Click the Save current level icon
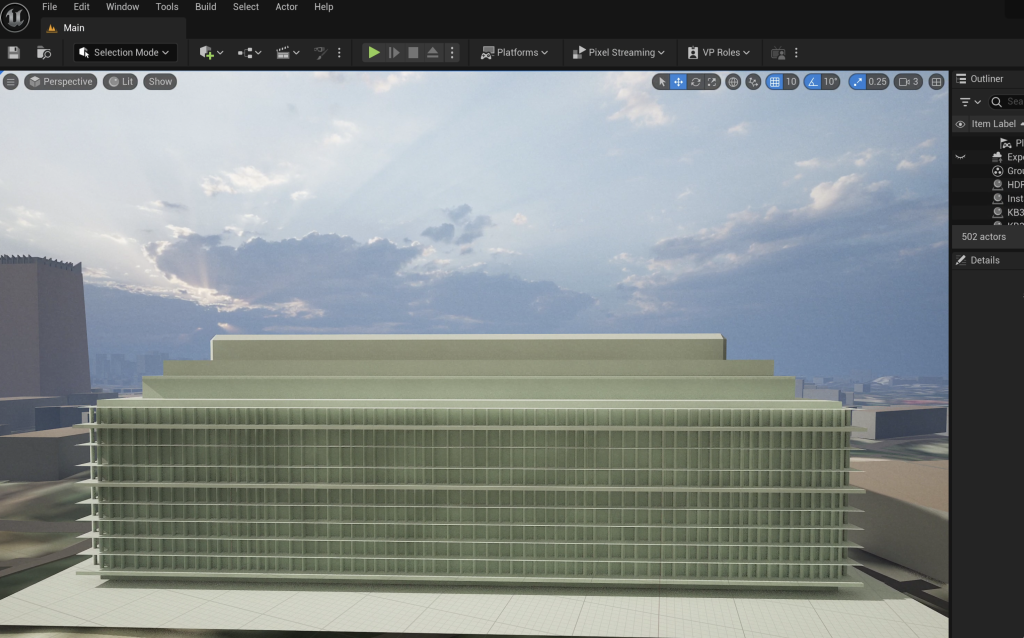 pyautogui.click(x=14, y=52)
